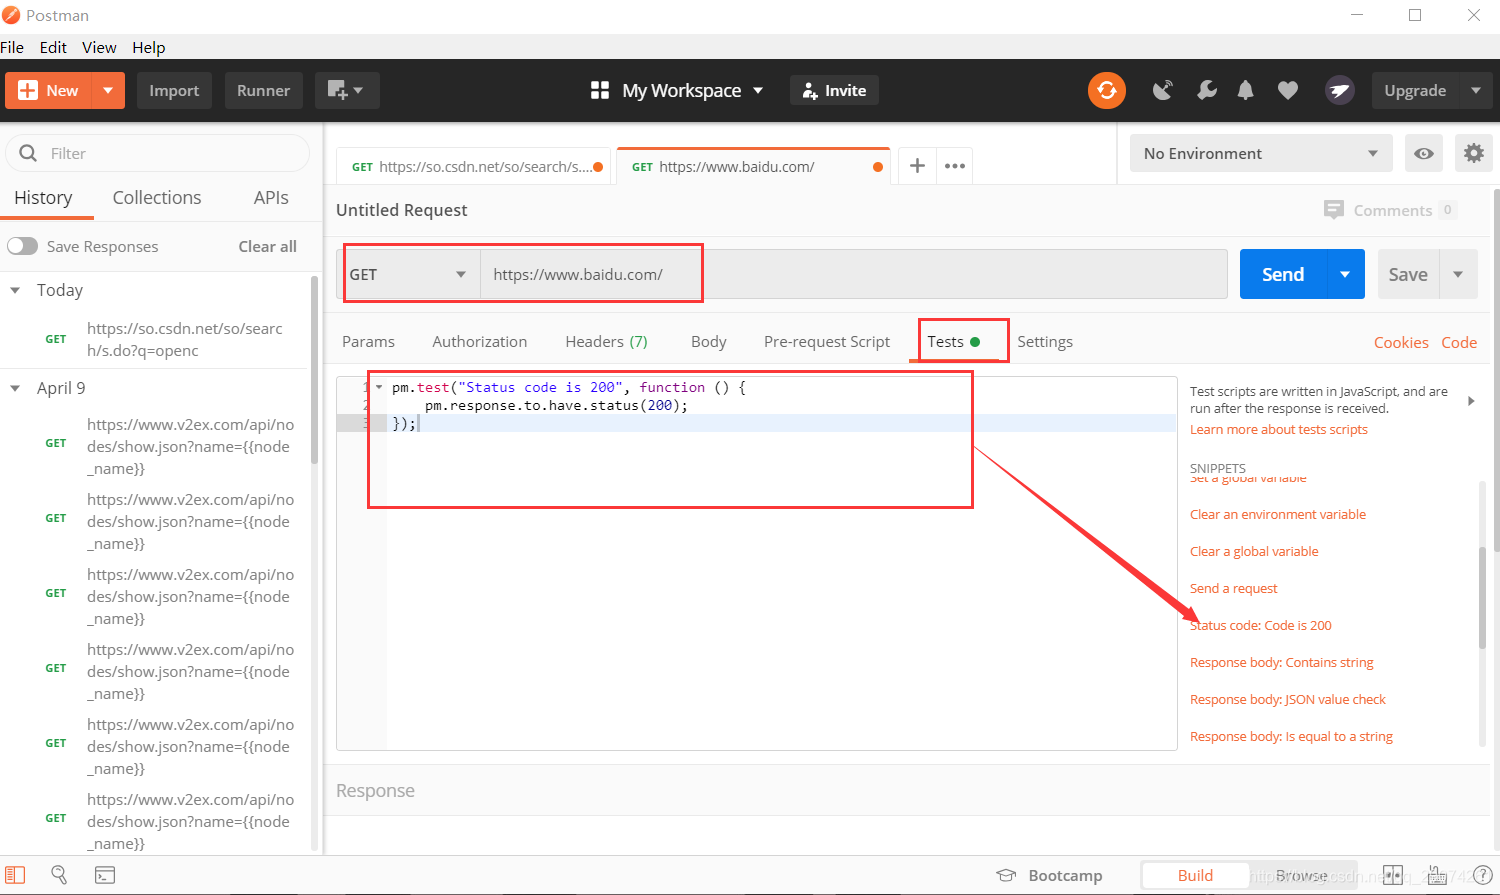Open Manage Environments gear icon

point(1474,153)
